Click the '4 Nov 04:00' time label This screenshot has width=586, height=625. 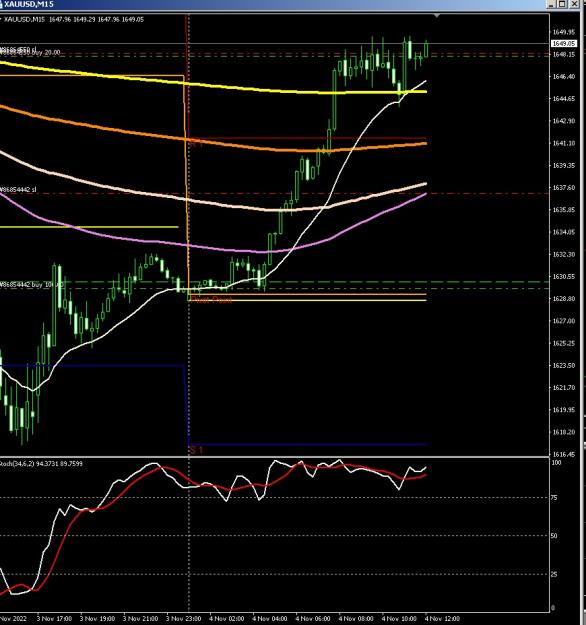(x=270, y=619)
